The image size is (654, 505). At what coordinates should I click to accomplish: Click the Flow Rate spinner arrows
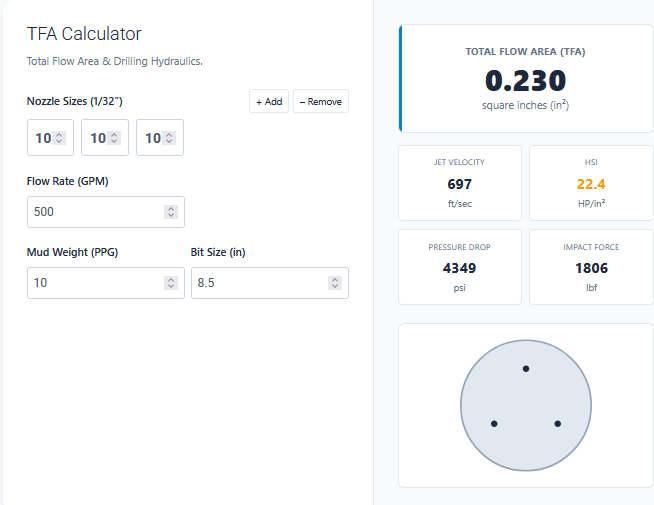pyautogui.click(x=171, y=212)
